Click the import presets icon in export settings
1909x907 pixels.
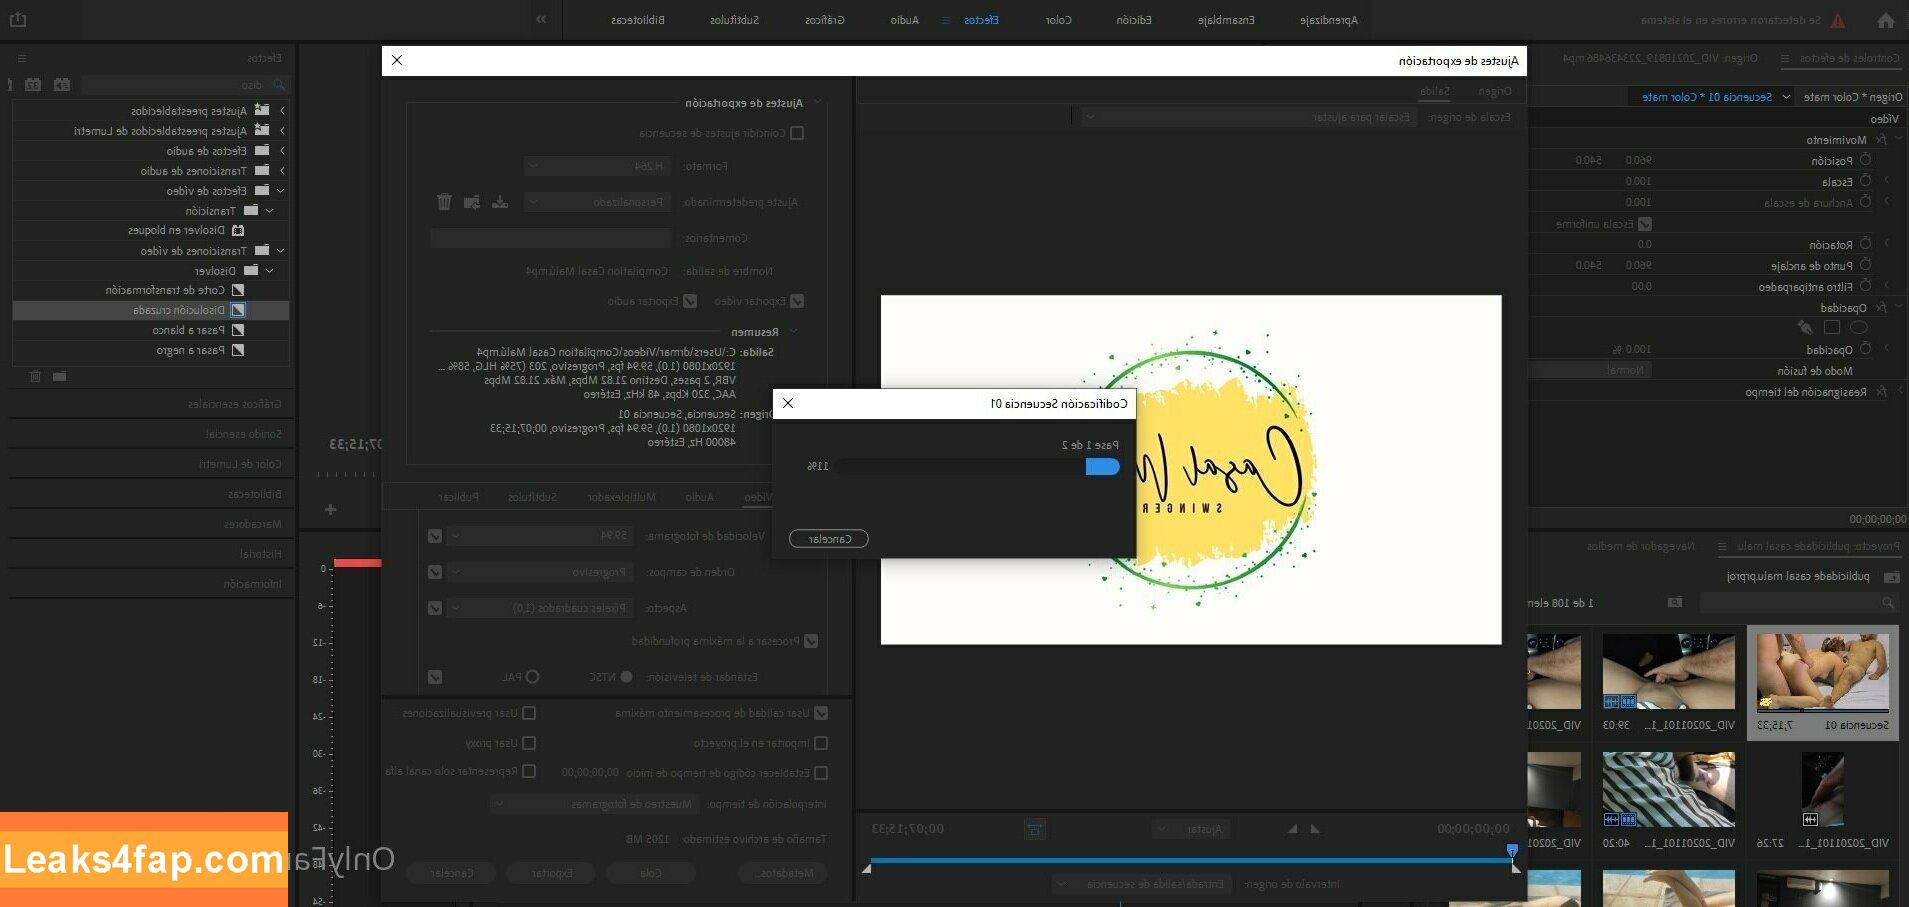tap(472, 202)
